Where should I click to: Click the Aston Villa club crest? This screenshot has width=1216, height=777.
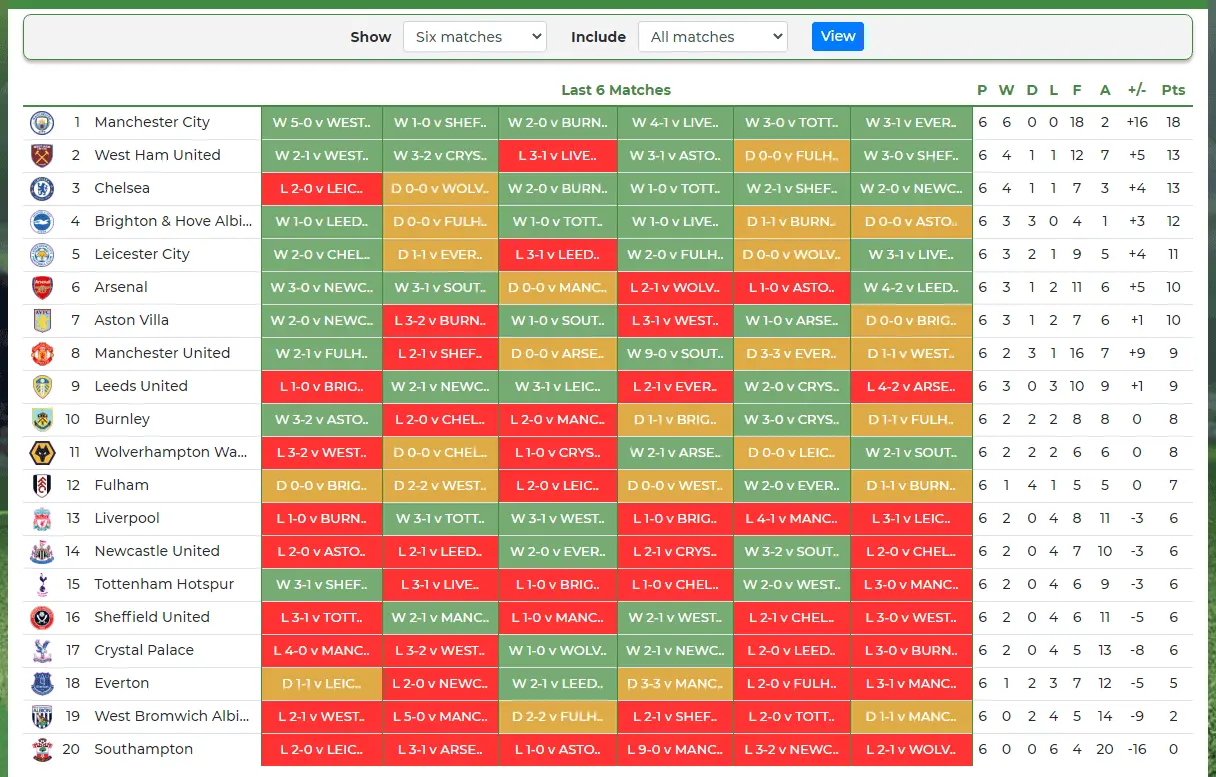[42, 321]
